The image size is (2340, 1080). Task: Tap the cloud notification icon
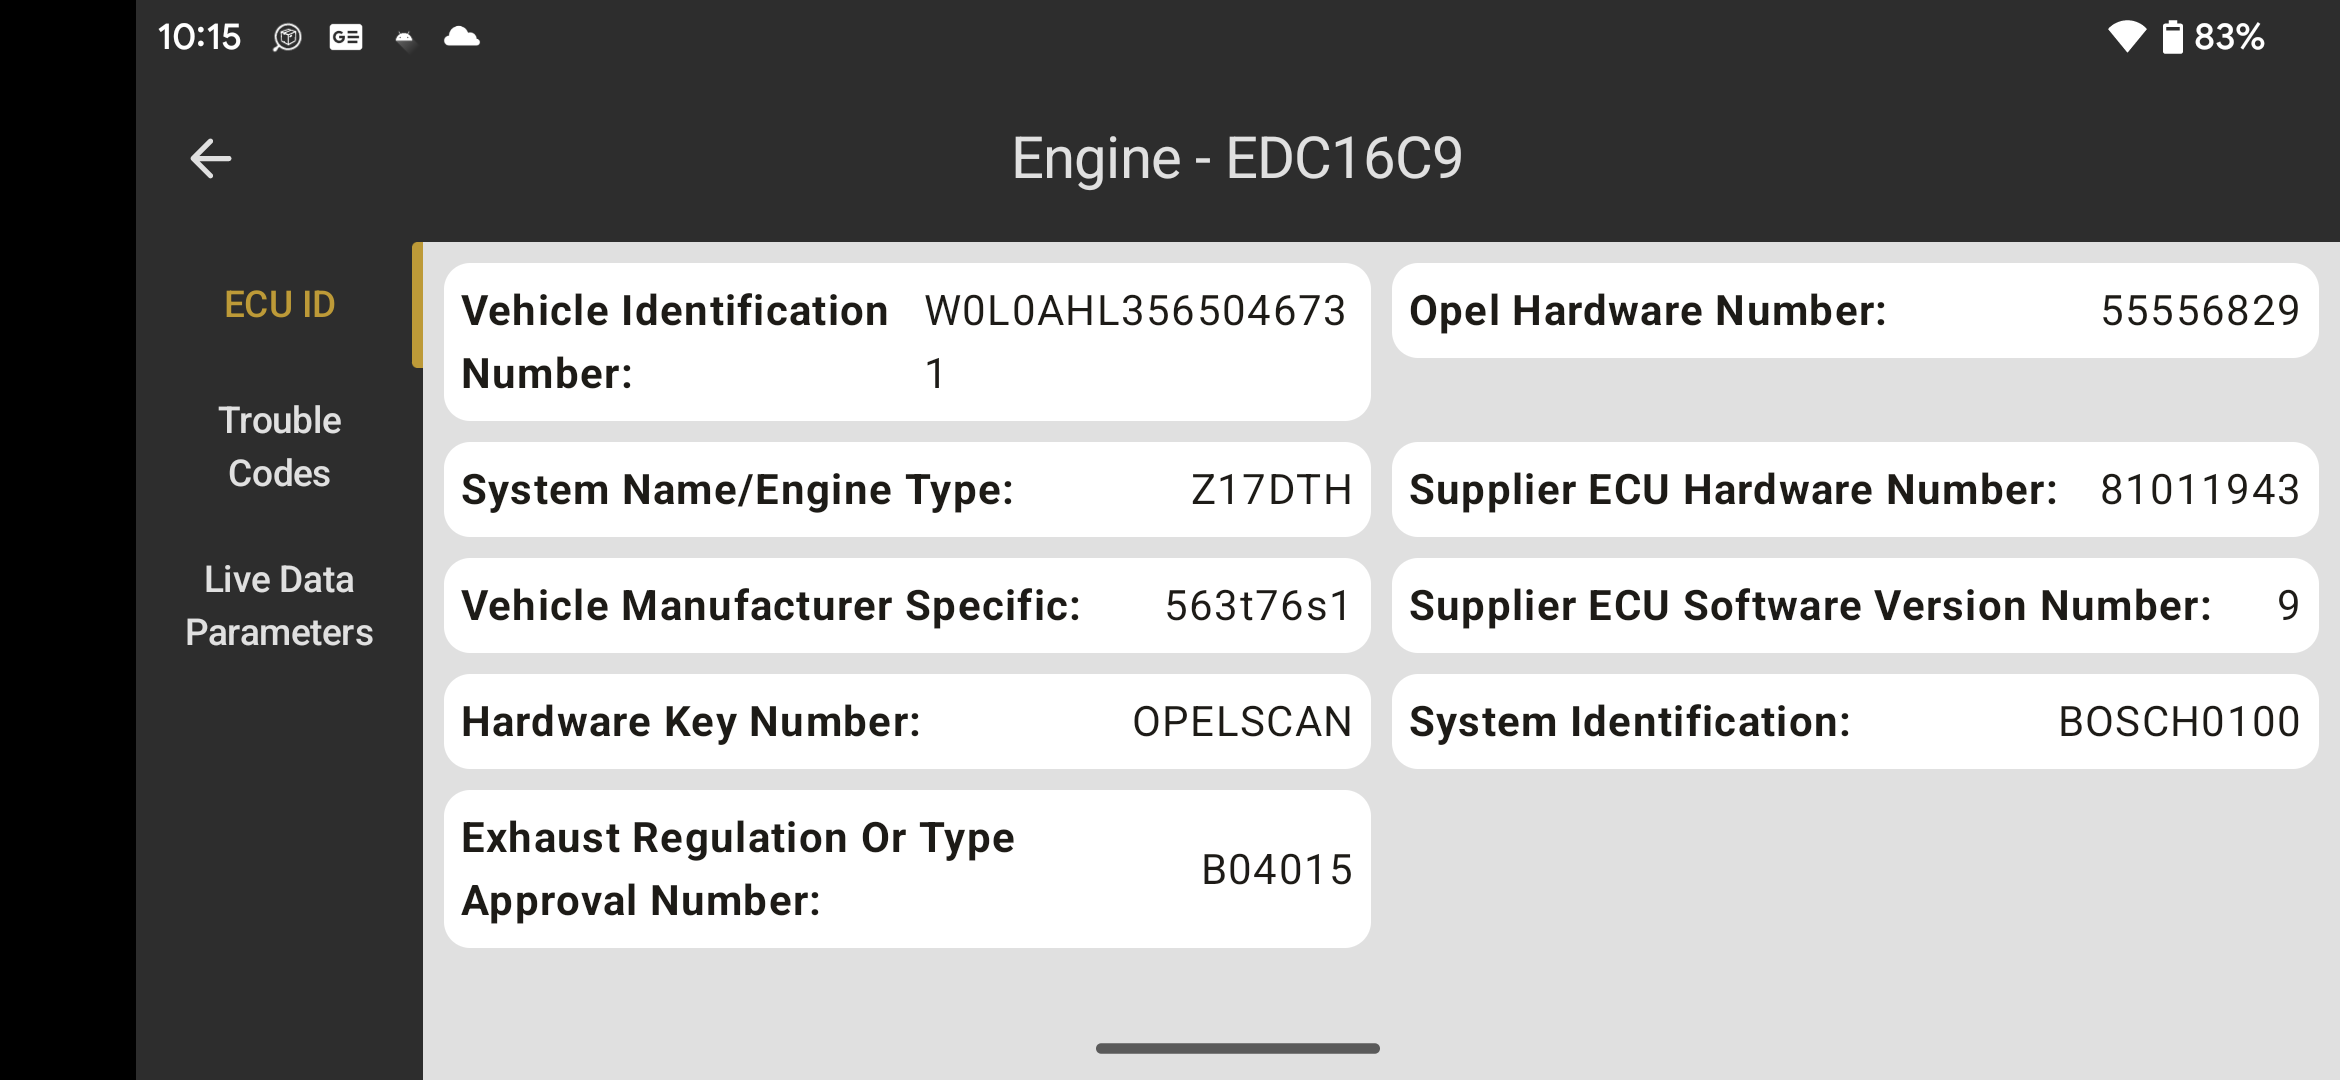461,37
